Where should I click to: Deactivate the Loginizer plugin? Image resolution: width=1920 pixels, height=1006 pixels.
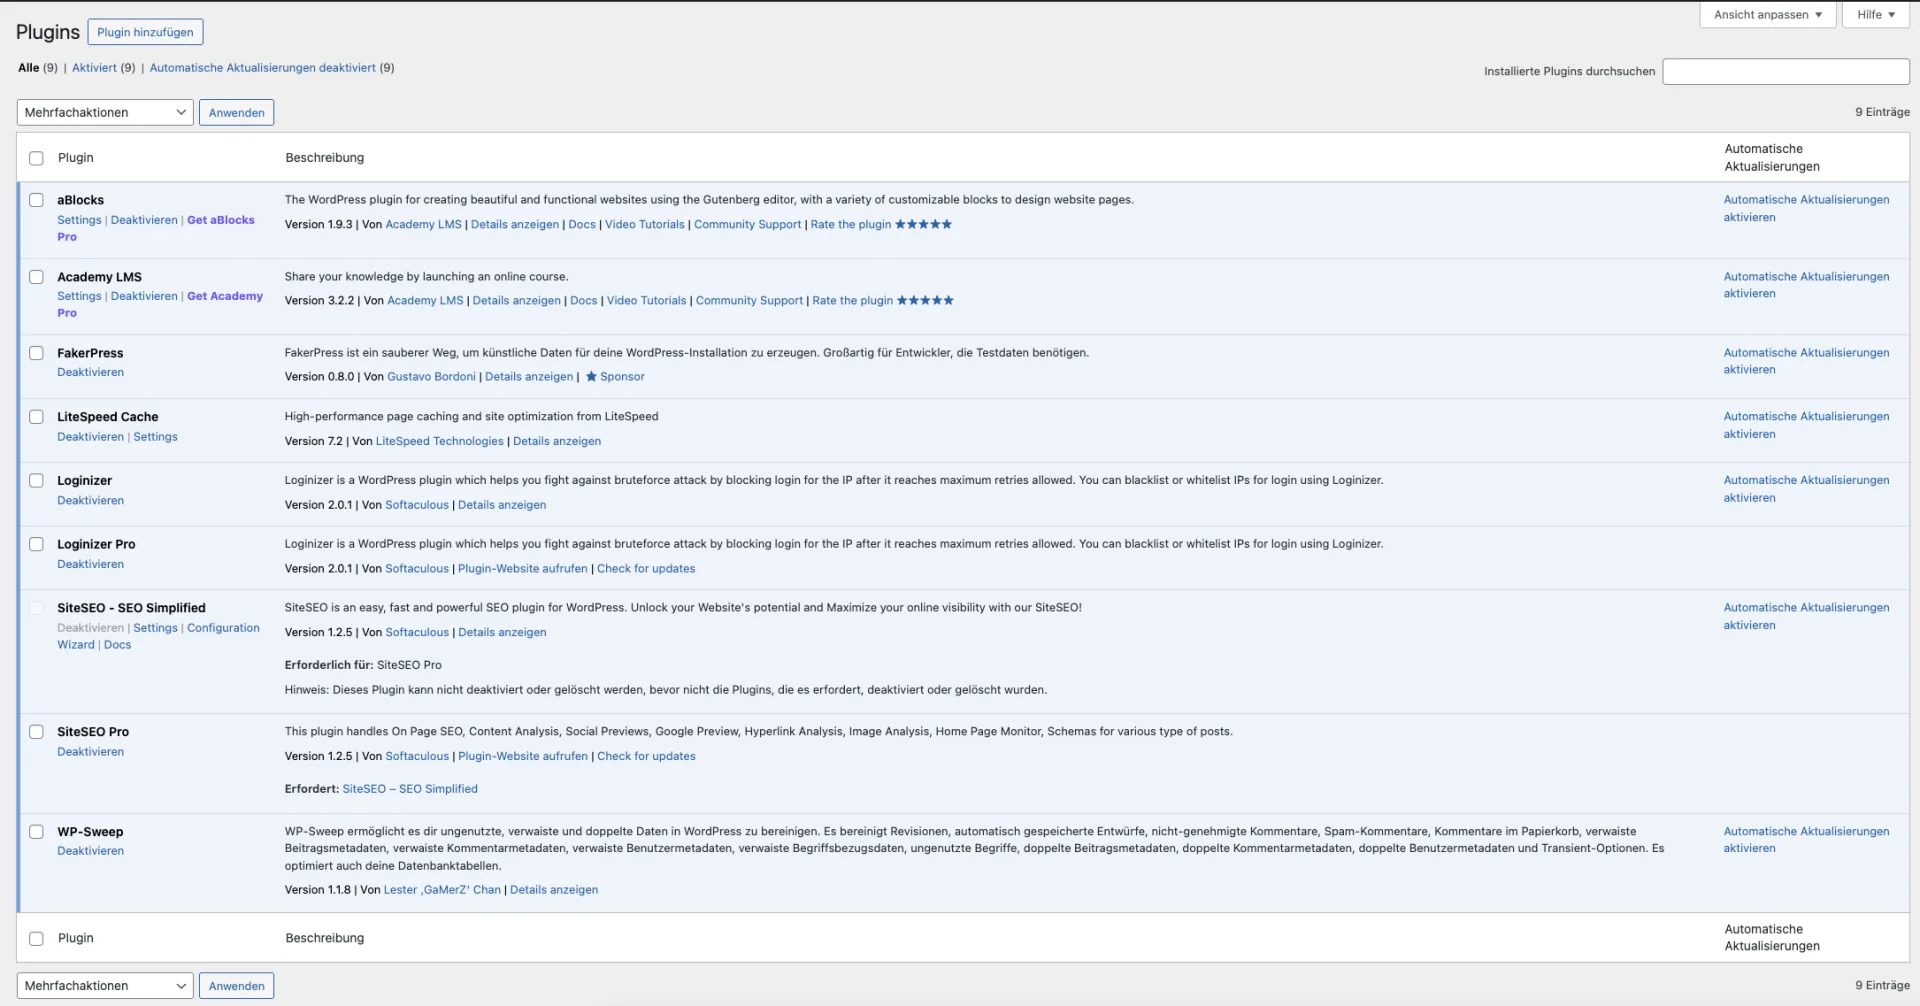tap(90, 501)
